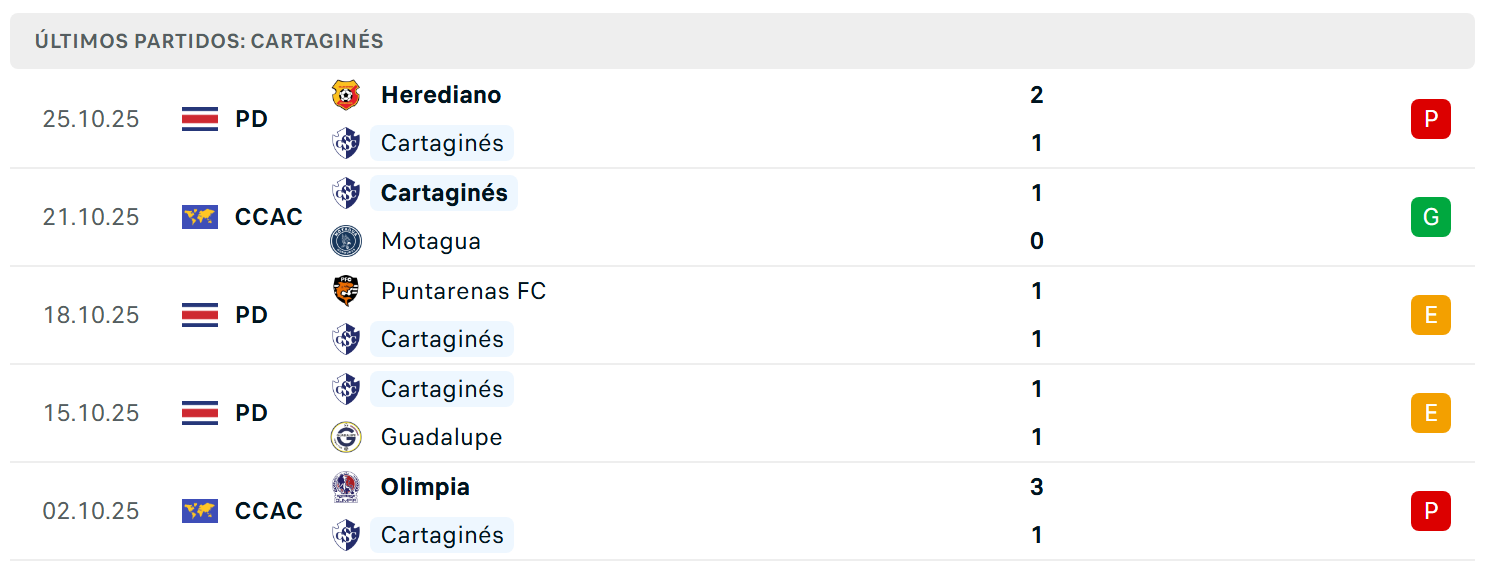Open the Guadalupe team link
Viewport: 1492px width, 573px height.
tap(441, 437)
